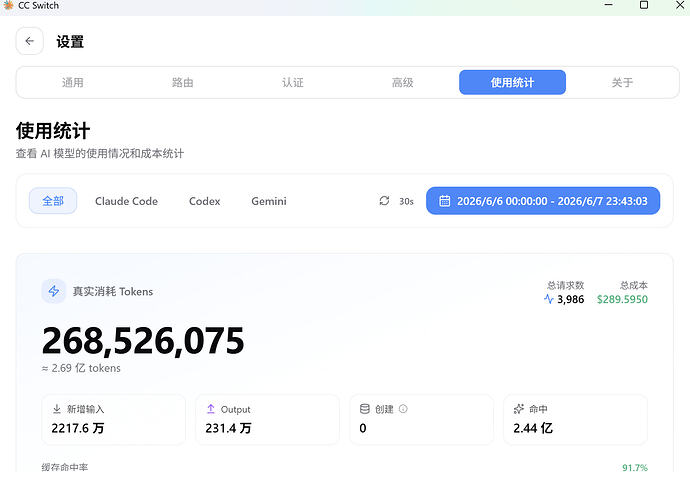The width and height of the screenshot is (690, 482).
Task: Click the 91.7% cache hit rate
Action: [x=635, y=467]
